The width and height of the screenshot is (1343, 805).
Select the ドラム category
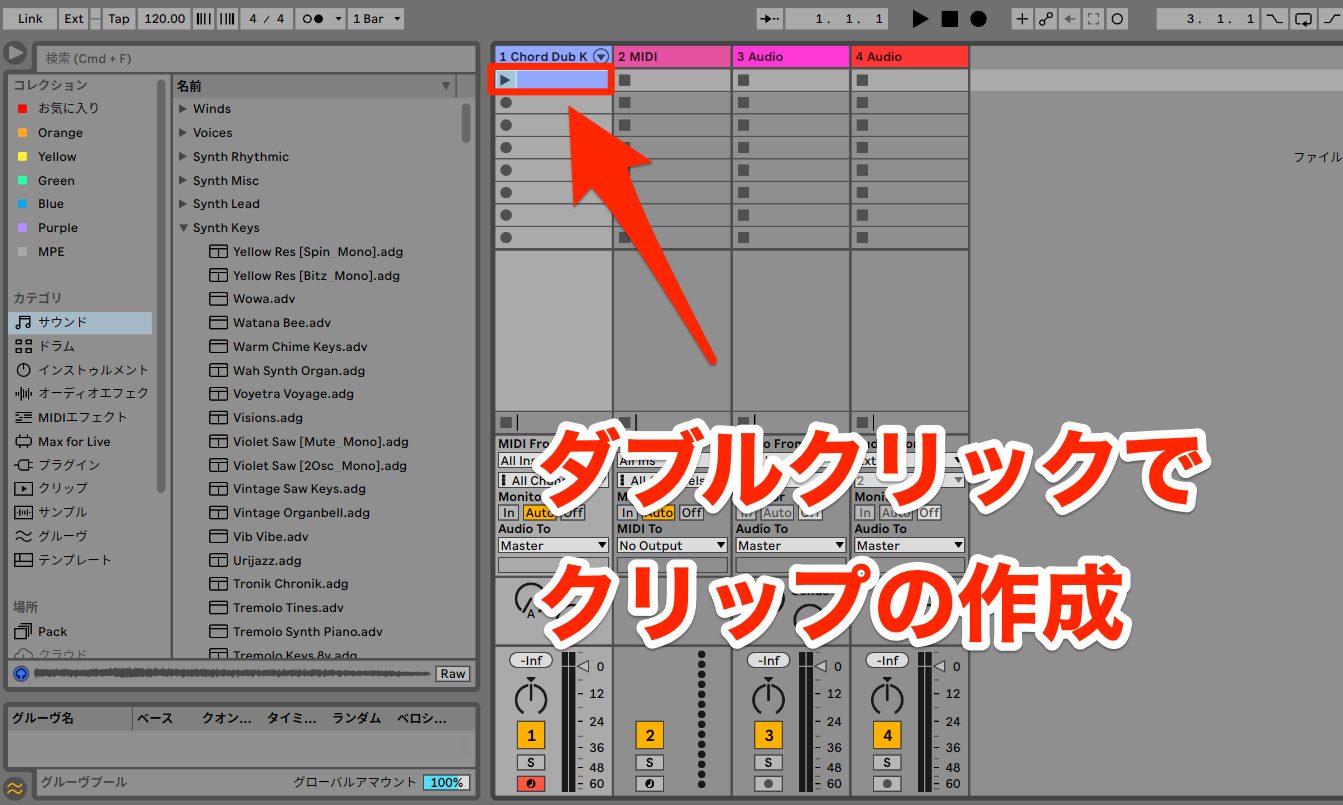point(80,346)
